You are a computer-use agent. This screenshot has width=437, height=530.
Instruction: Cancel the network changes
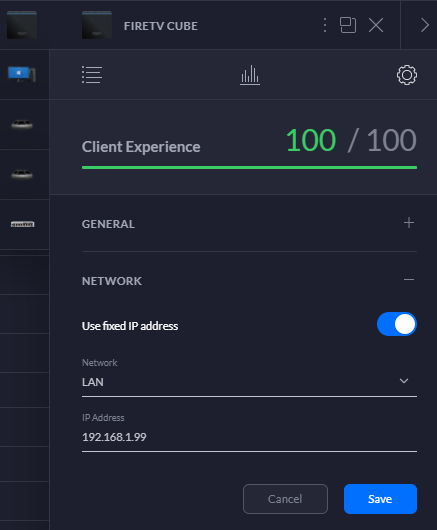click(x=285, y=499)
